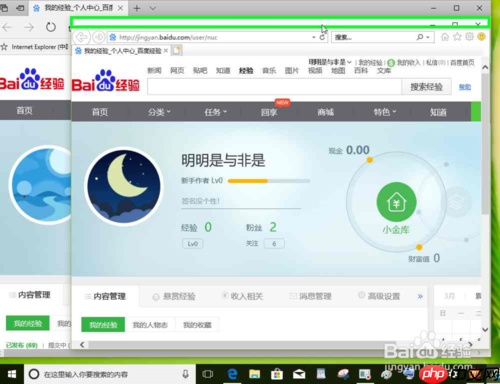The image size is (500, 384).
Task: Expand the 分类 menu in the nav bar
Action: 159,112
